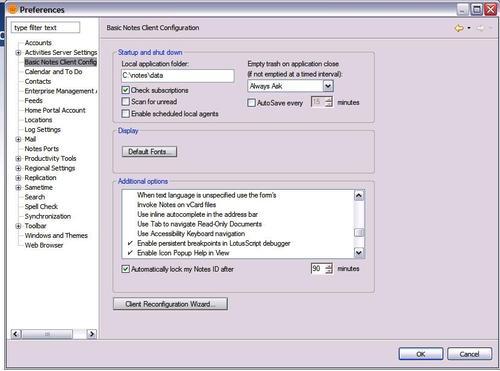
Task: Click the forward navigation arrow icon
Action: click(480, 28)
